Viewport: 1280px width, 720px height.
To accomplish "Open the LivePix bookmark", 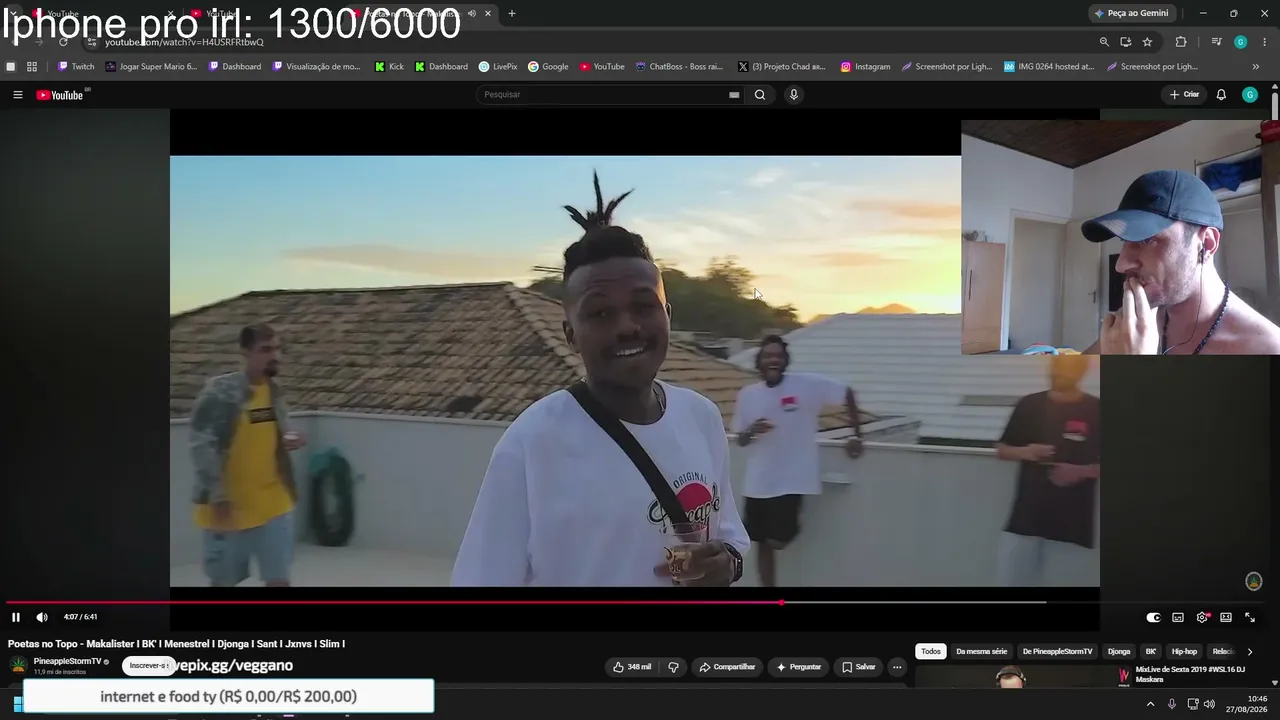I will click(498, 67).
